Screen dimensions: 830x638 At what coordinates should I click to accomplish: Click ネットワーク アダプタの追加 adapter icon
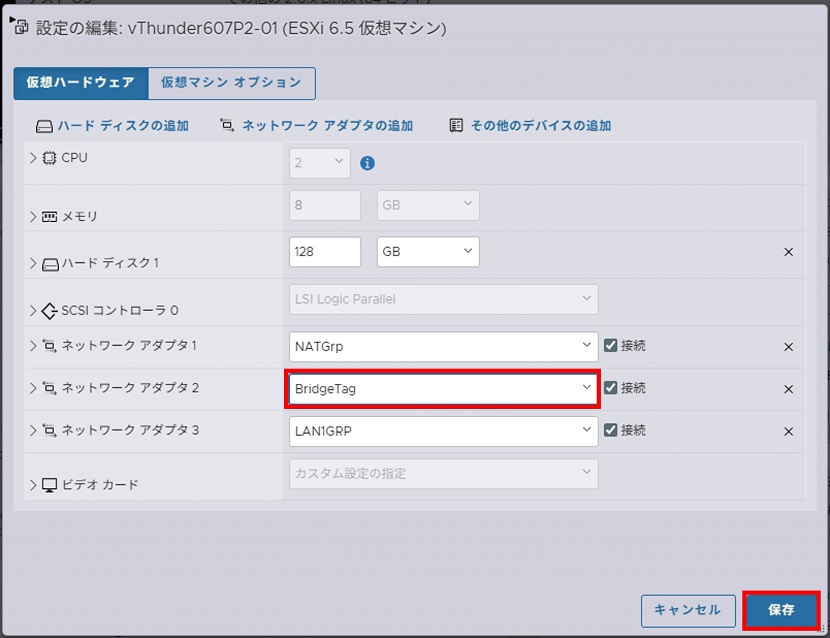click(x=227, y=126)
